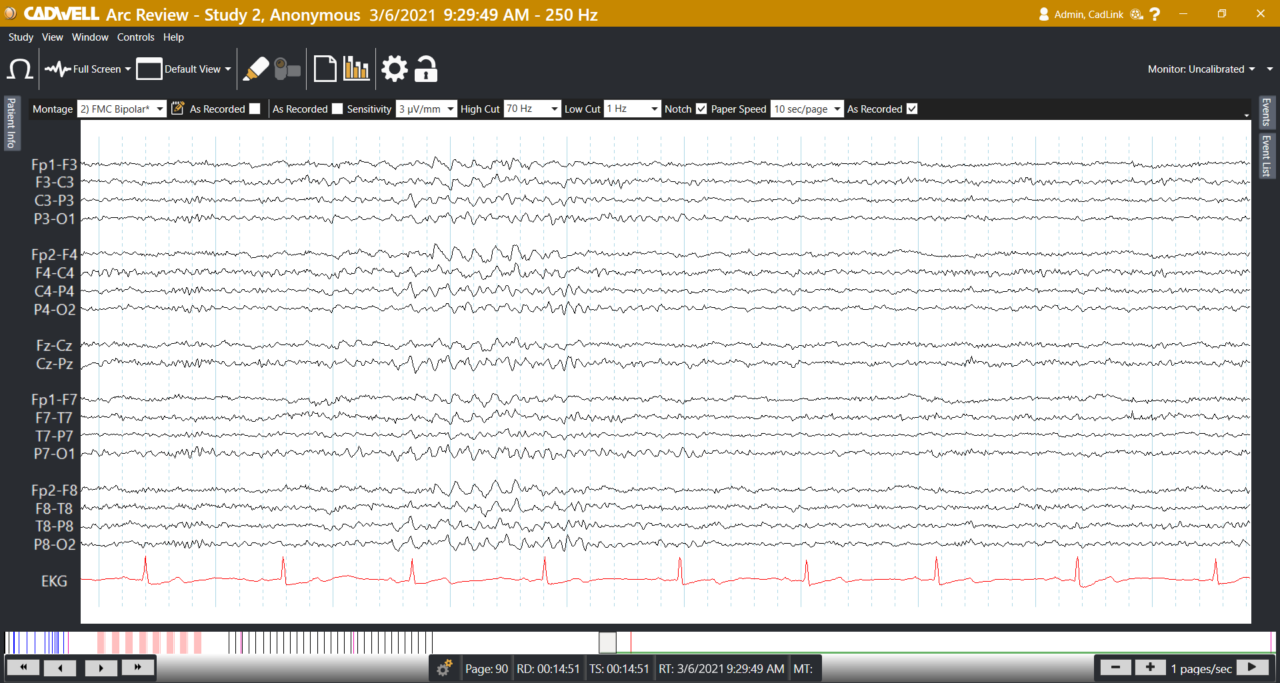
Task: Switch to the Event List tab
Action: point(1266,156)
